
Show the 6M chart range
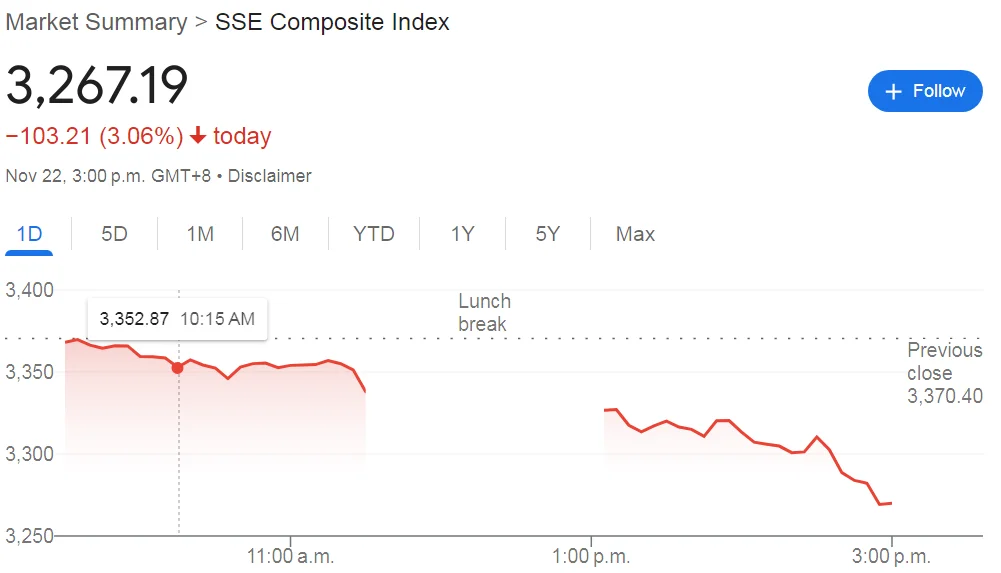click(x=285, y=234)
